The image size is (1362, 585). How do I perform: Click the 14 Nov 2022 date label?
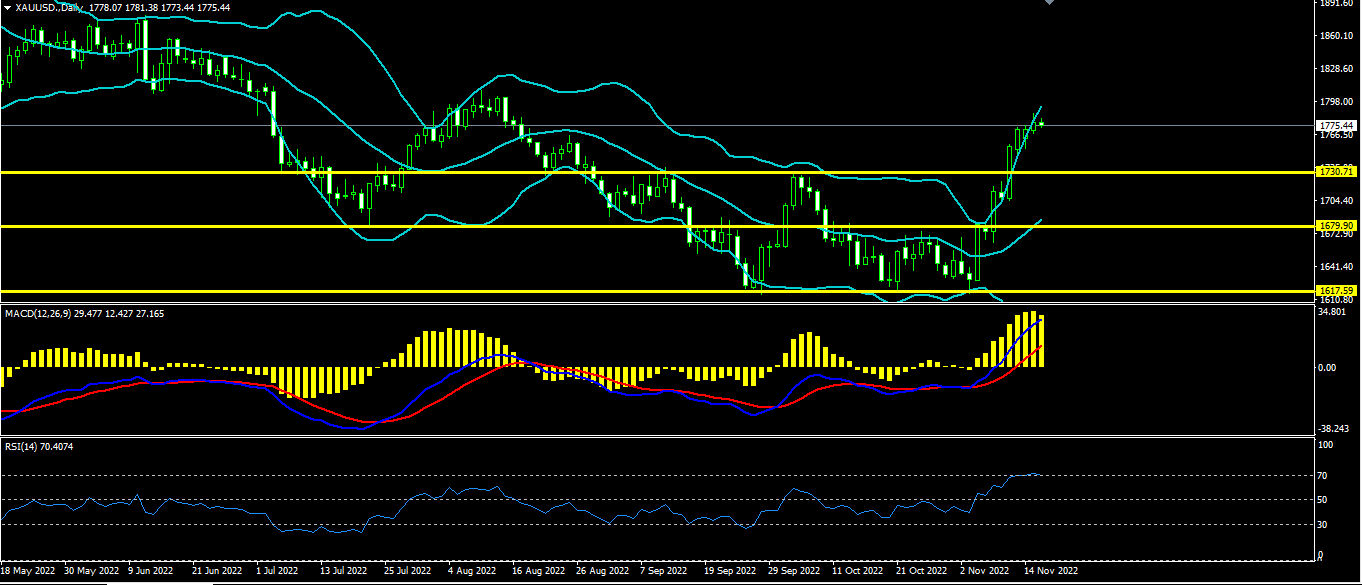[1051, 571]
